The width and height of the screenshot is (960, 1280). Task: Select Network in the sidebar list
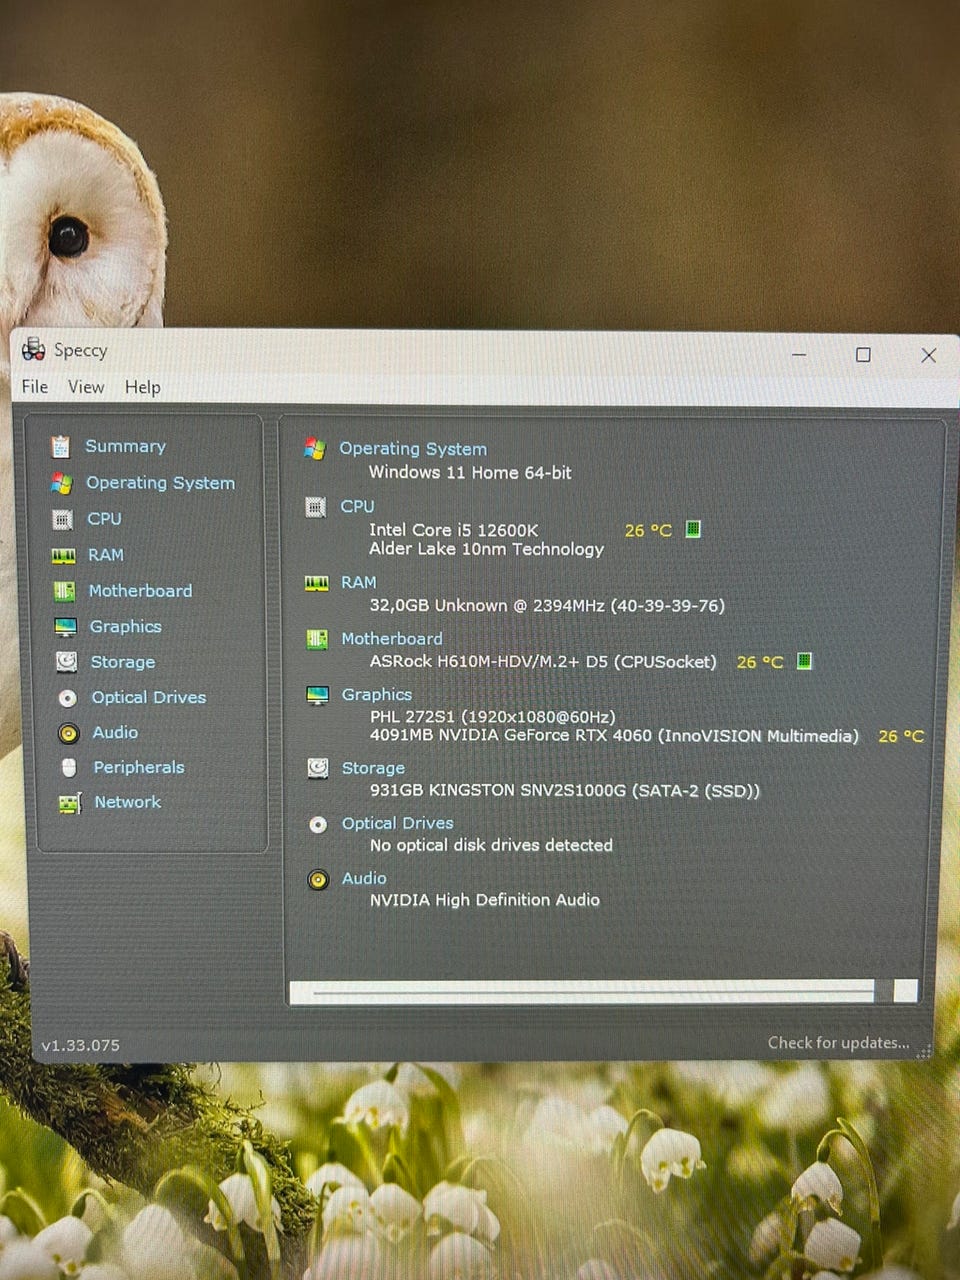pos(127,803)
